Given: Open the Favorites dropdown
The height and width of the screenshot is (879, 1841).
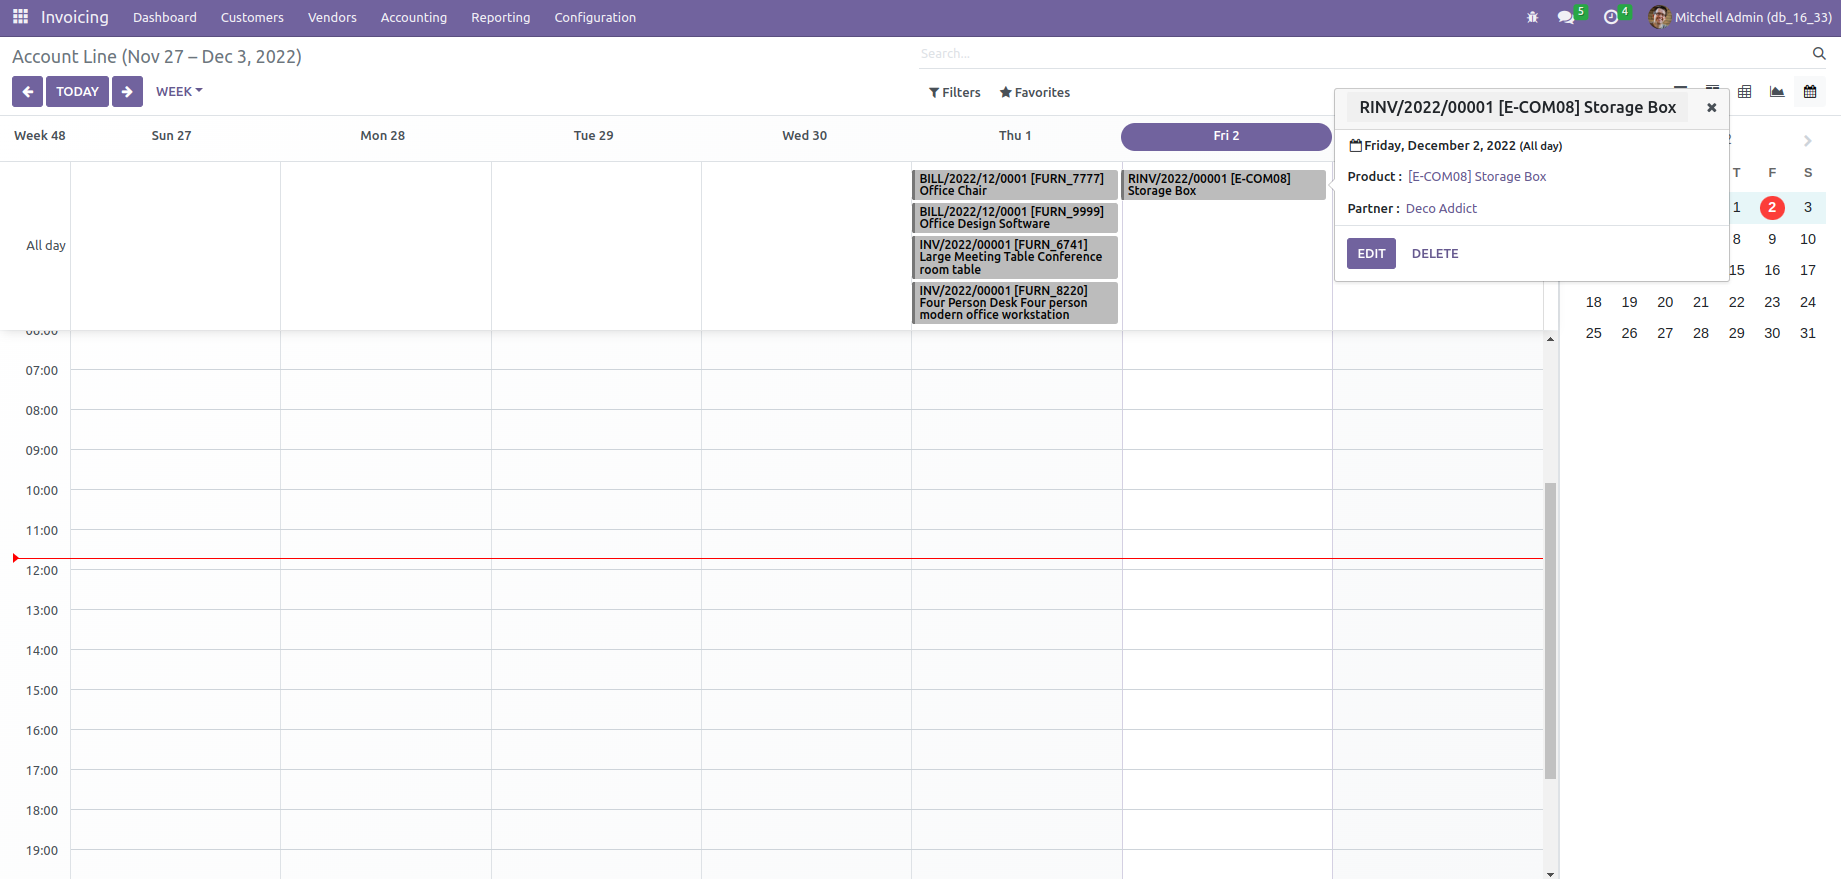Looking at the screenshot, I should [x=1034, y=92].
